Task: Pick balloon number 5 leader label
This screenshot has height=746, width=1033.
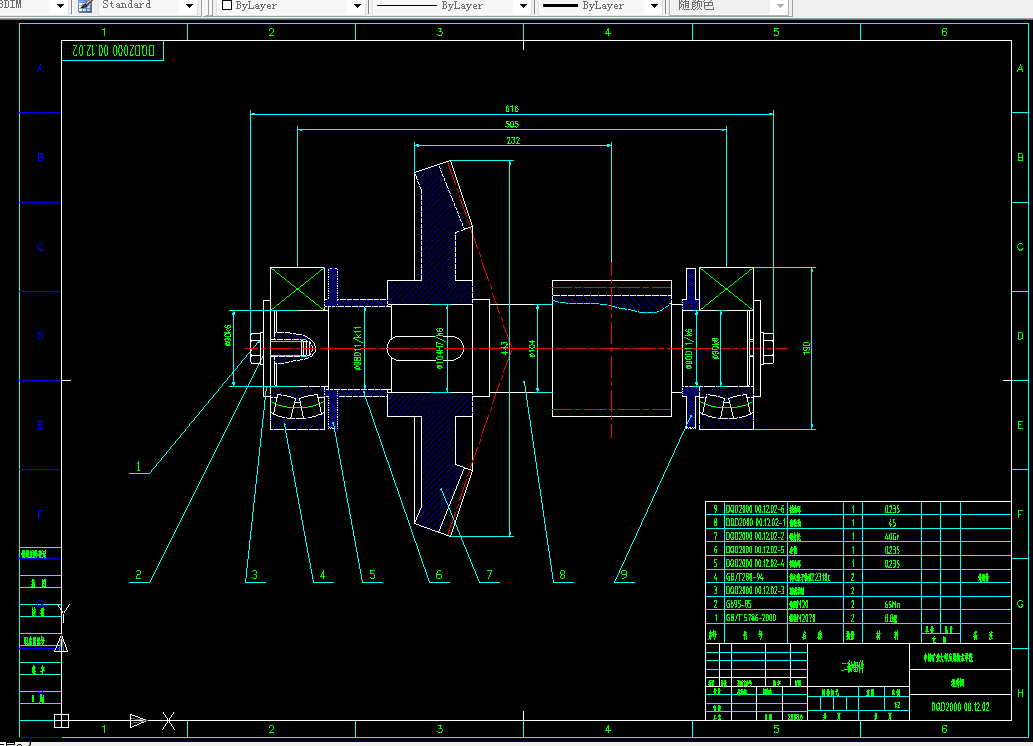Action: 372,575
